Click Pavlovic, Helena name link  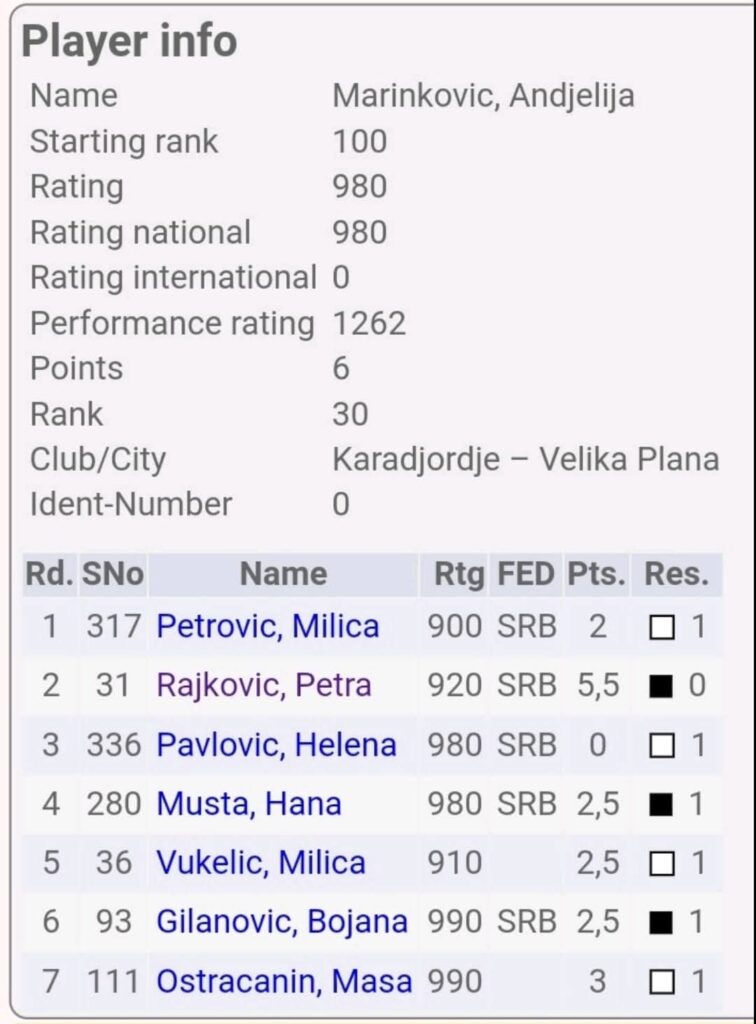pyautogui.click(x=276, y=745)
